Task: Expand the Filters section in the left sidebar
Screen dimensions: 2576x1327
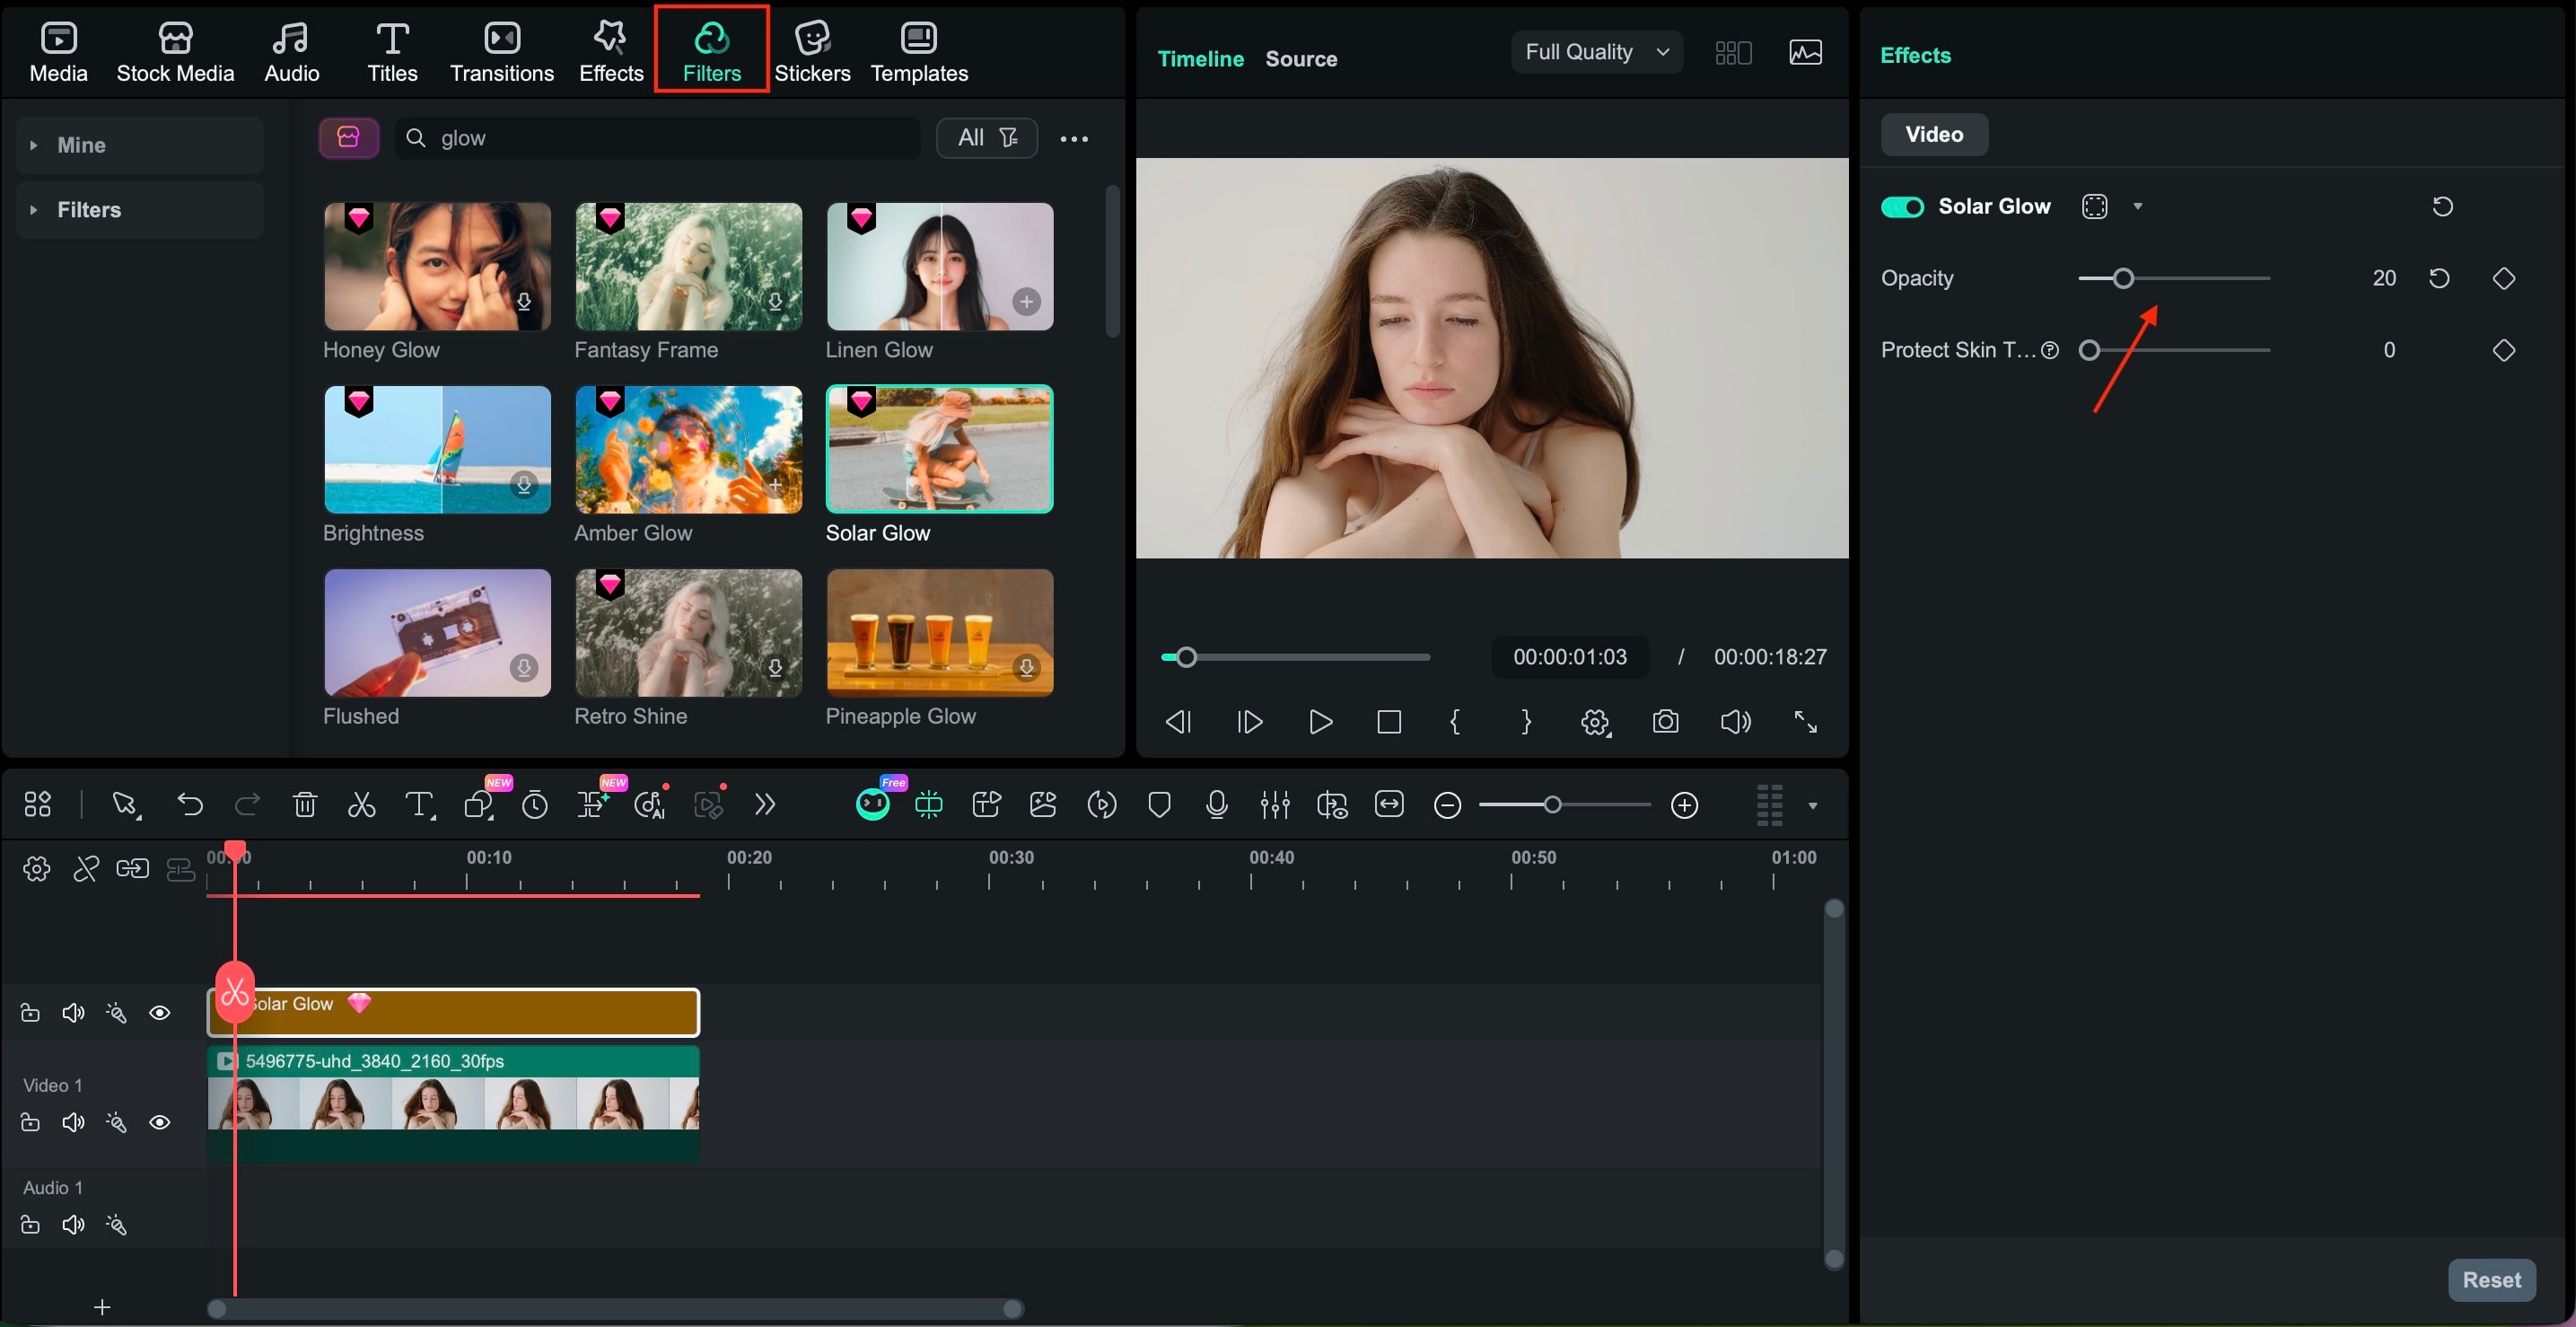Action: (90, 209)
